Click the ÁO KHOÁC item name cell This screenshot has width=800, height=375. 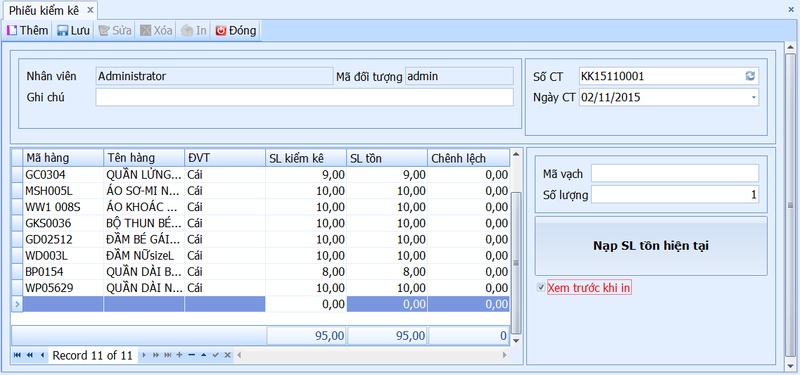point(144,207)
